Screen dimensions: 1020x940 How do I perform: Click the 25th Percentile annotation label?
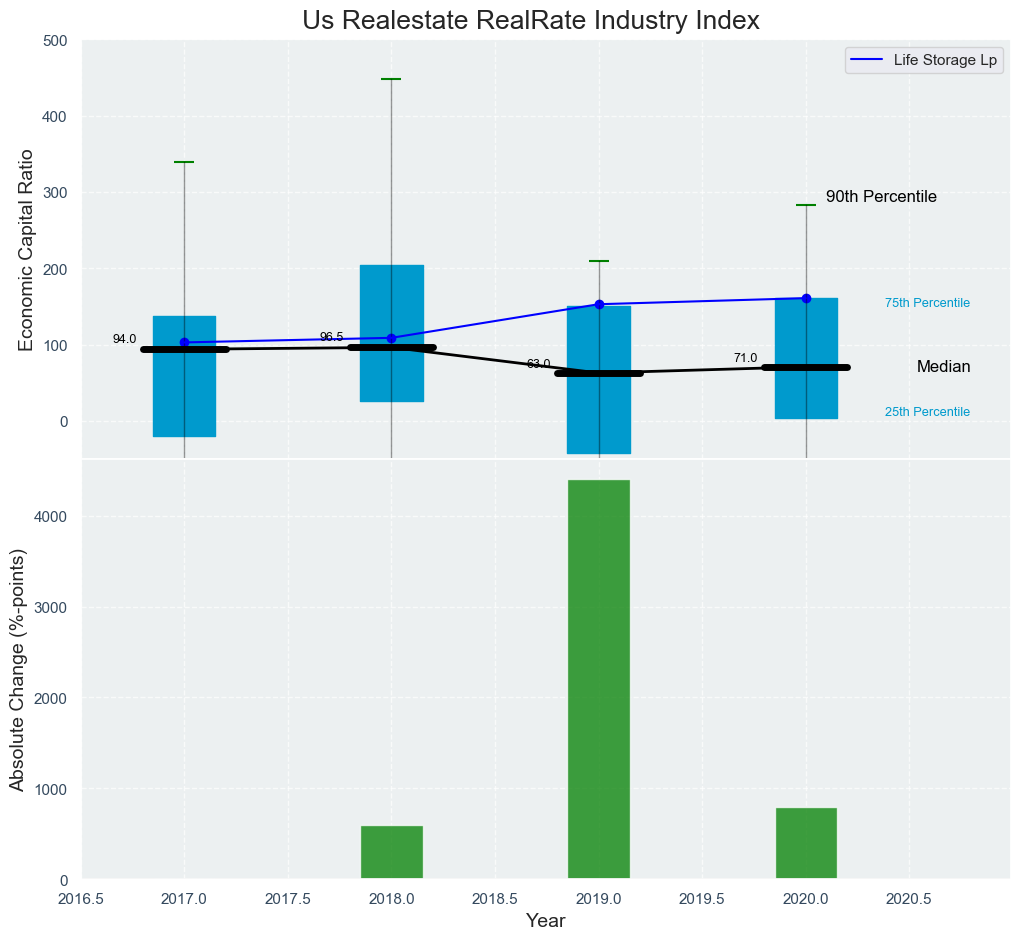tap(927, 412)
